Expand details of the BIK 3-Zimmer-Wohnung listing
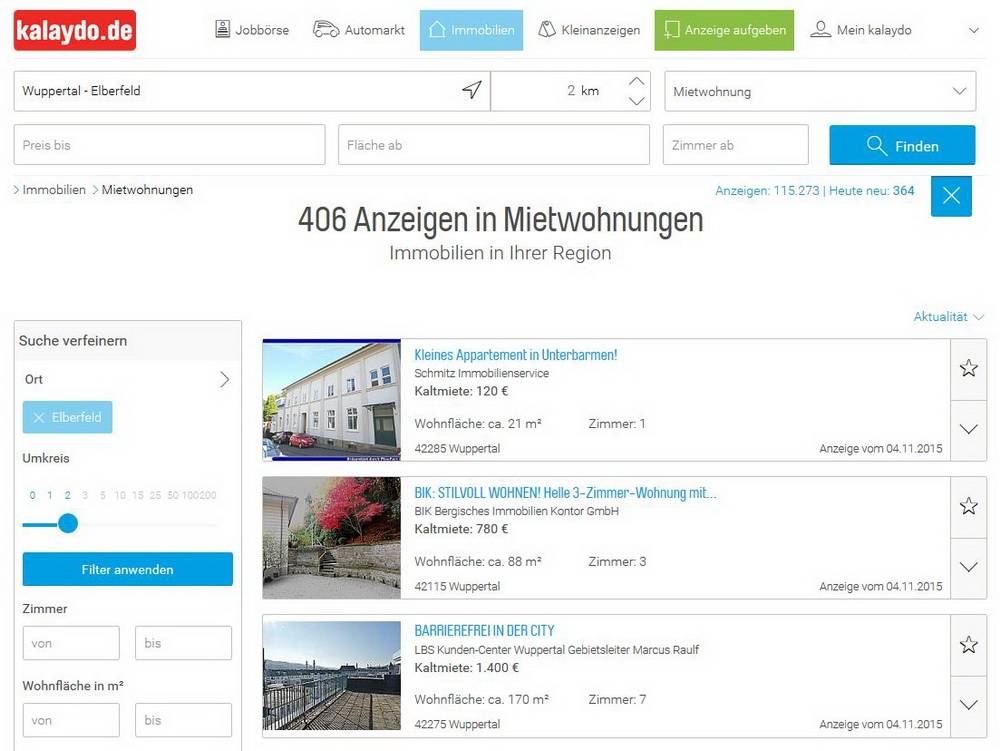The width and height of the screenshot is (1000, 751). click(968, 569)
